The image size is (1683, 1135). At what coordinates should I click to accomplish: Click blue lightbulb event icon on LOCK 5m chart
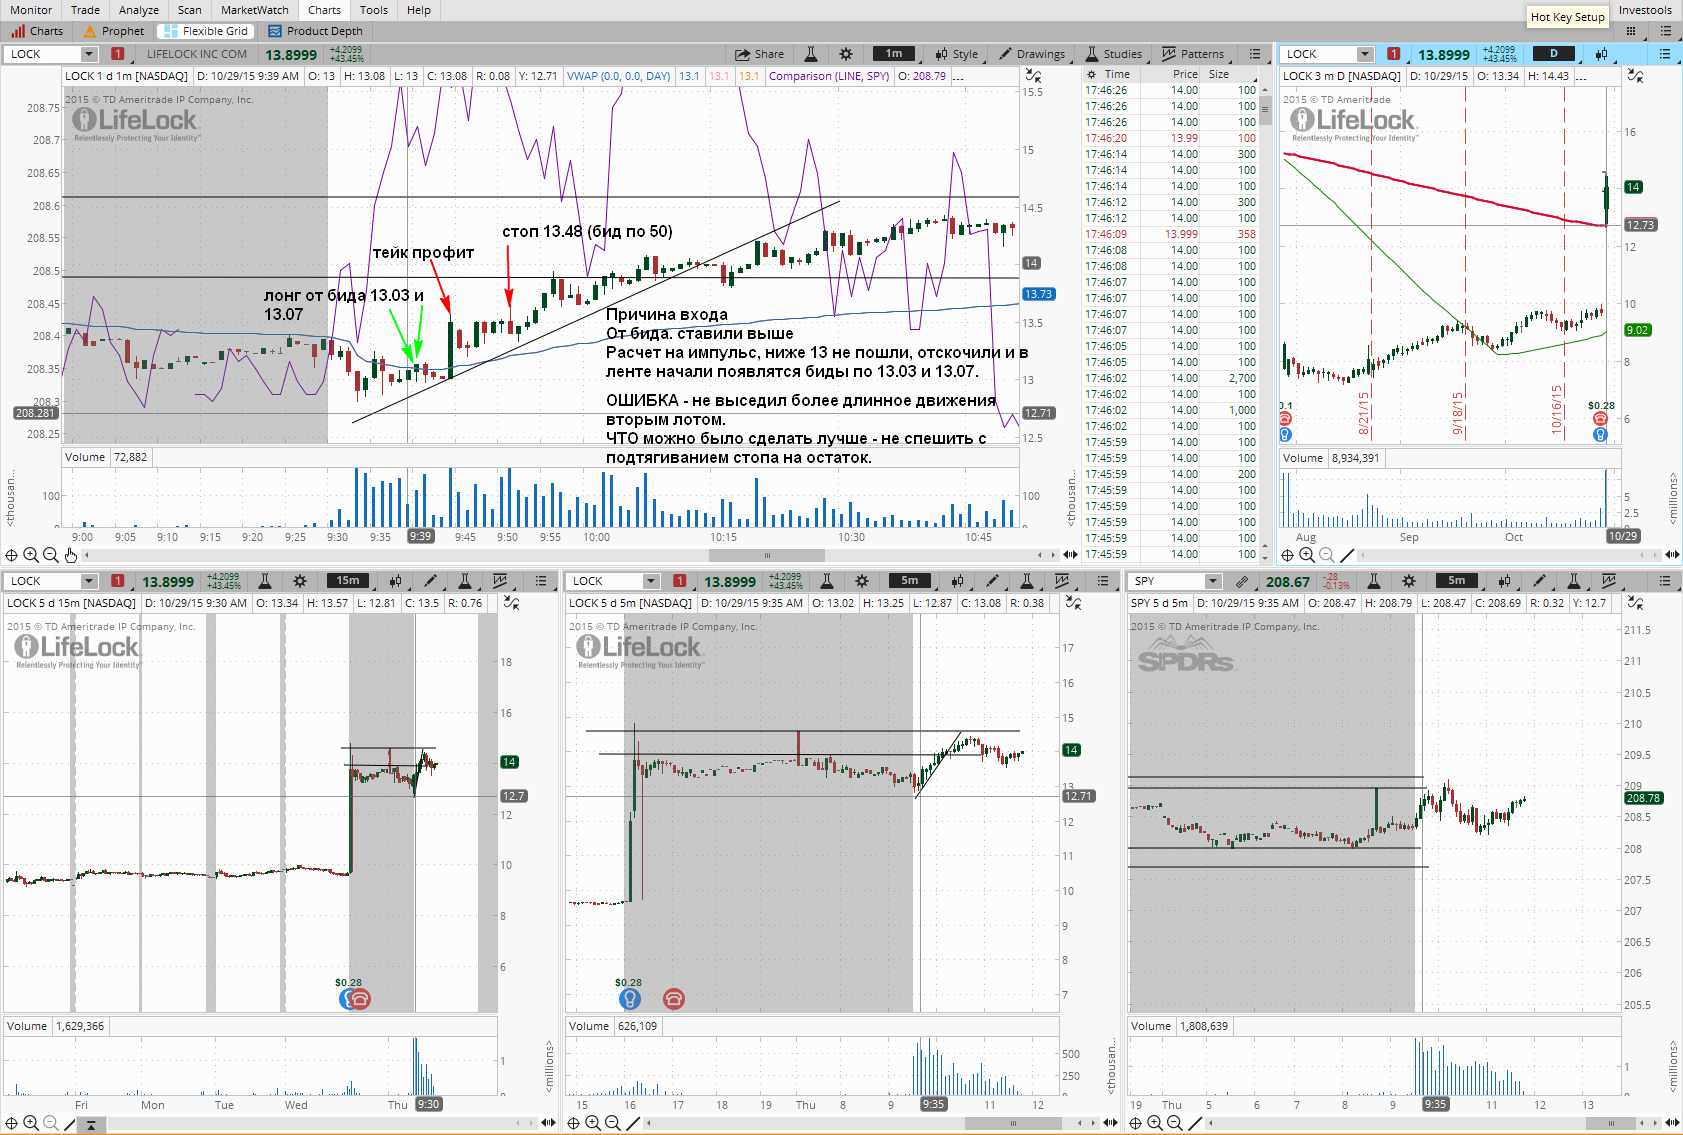[x=629, y=998]
